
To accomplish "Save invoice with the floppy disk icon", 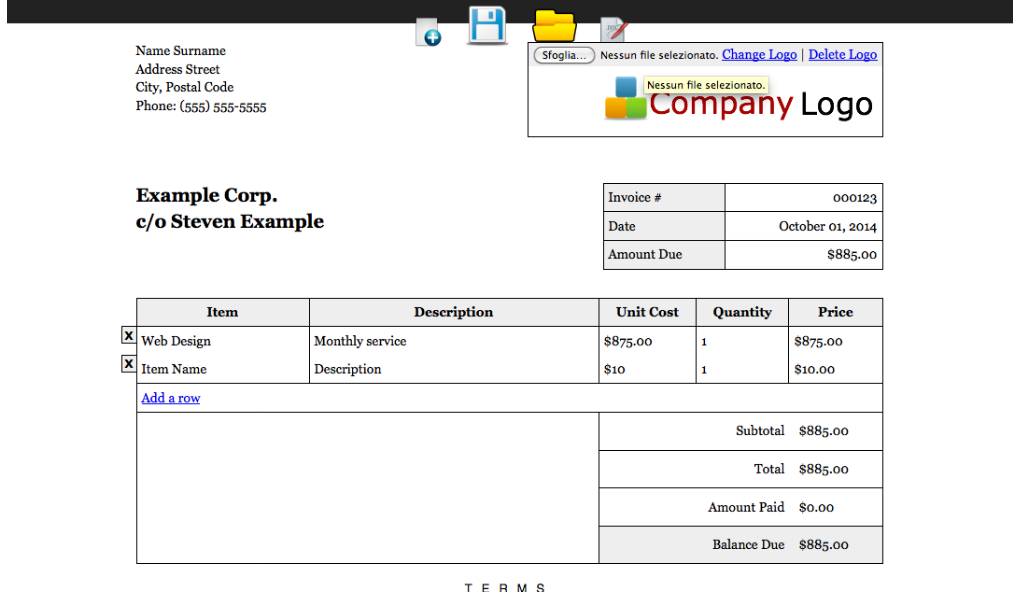I will click(x=487, y=25).
